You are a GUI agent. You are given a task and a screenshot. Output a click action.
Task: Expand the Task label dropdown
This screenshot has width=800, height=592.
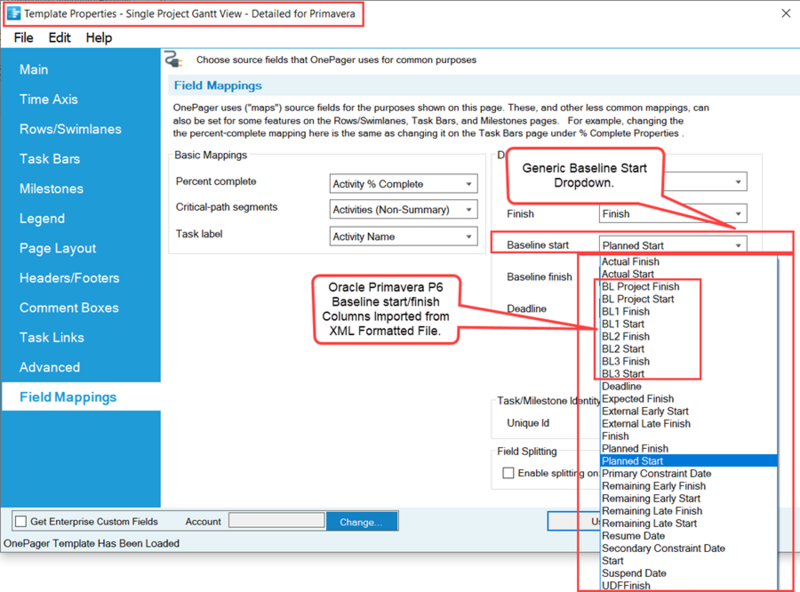point(403,236)
